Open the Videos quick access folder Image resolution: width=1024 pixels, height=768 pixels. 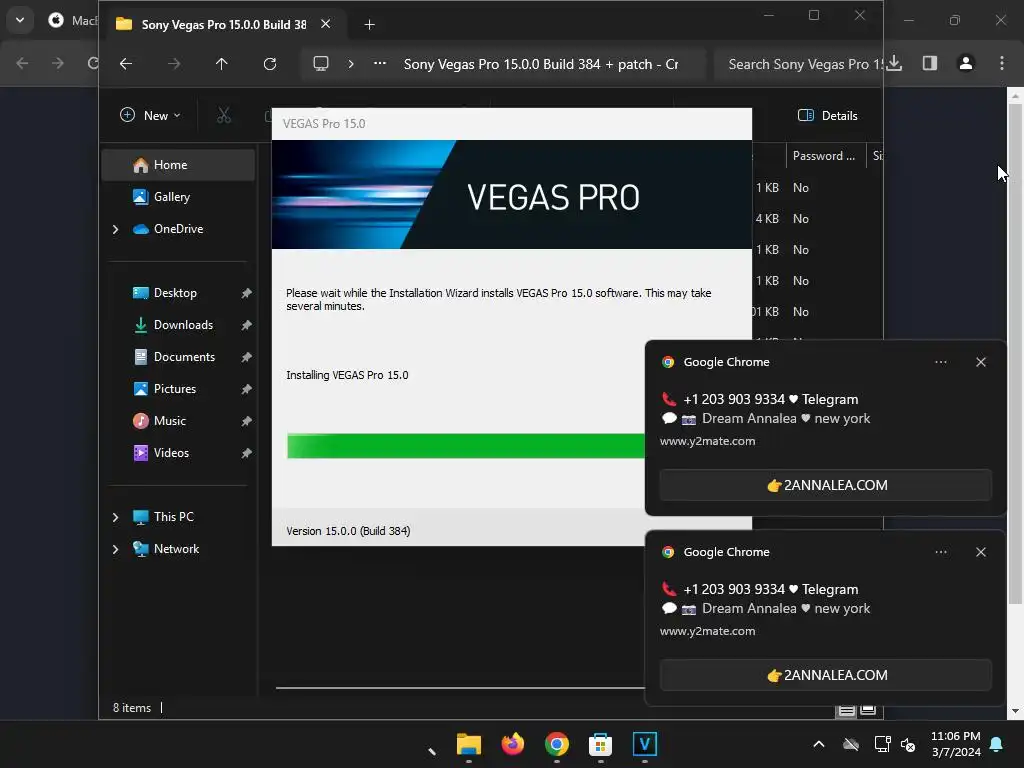tap(171, 453)
